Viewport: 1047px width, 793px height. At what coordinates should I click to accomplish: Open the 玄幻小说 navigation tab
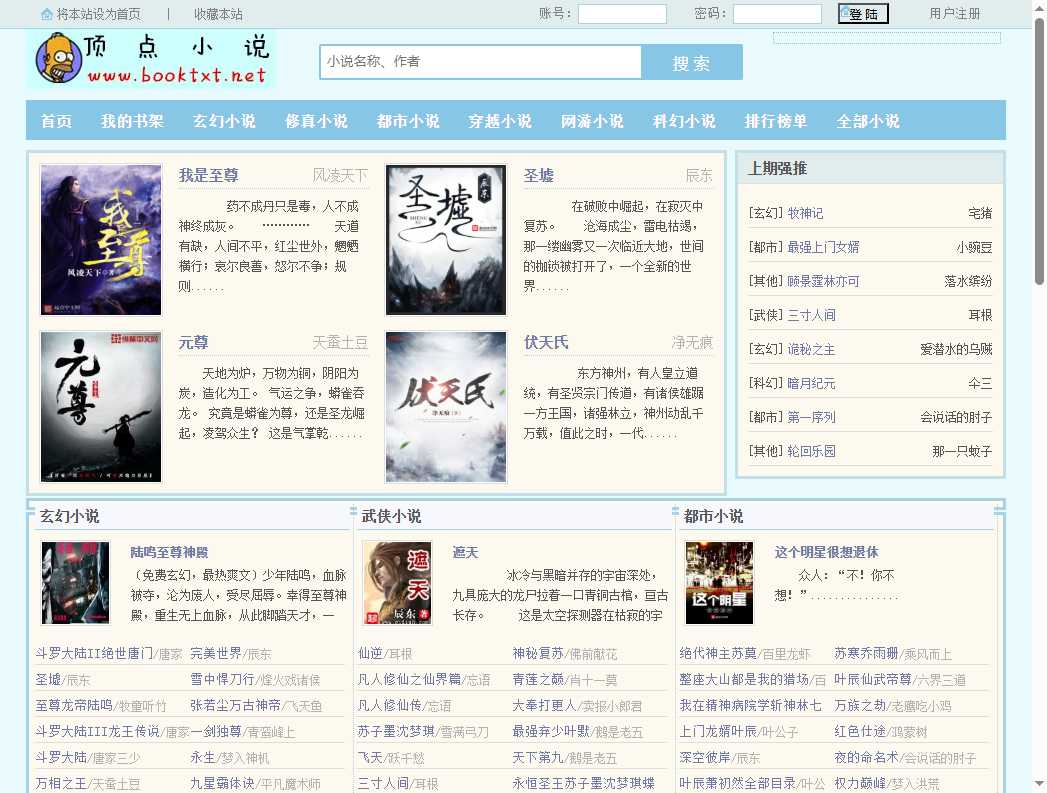(x=224, y=121)
